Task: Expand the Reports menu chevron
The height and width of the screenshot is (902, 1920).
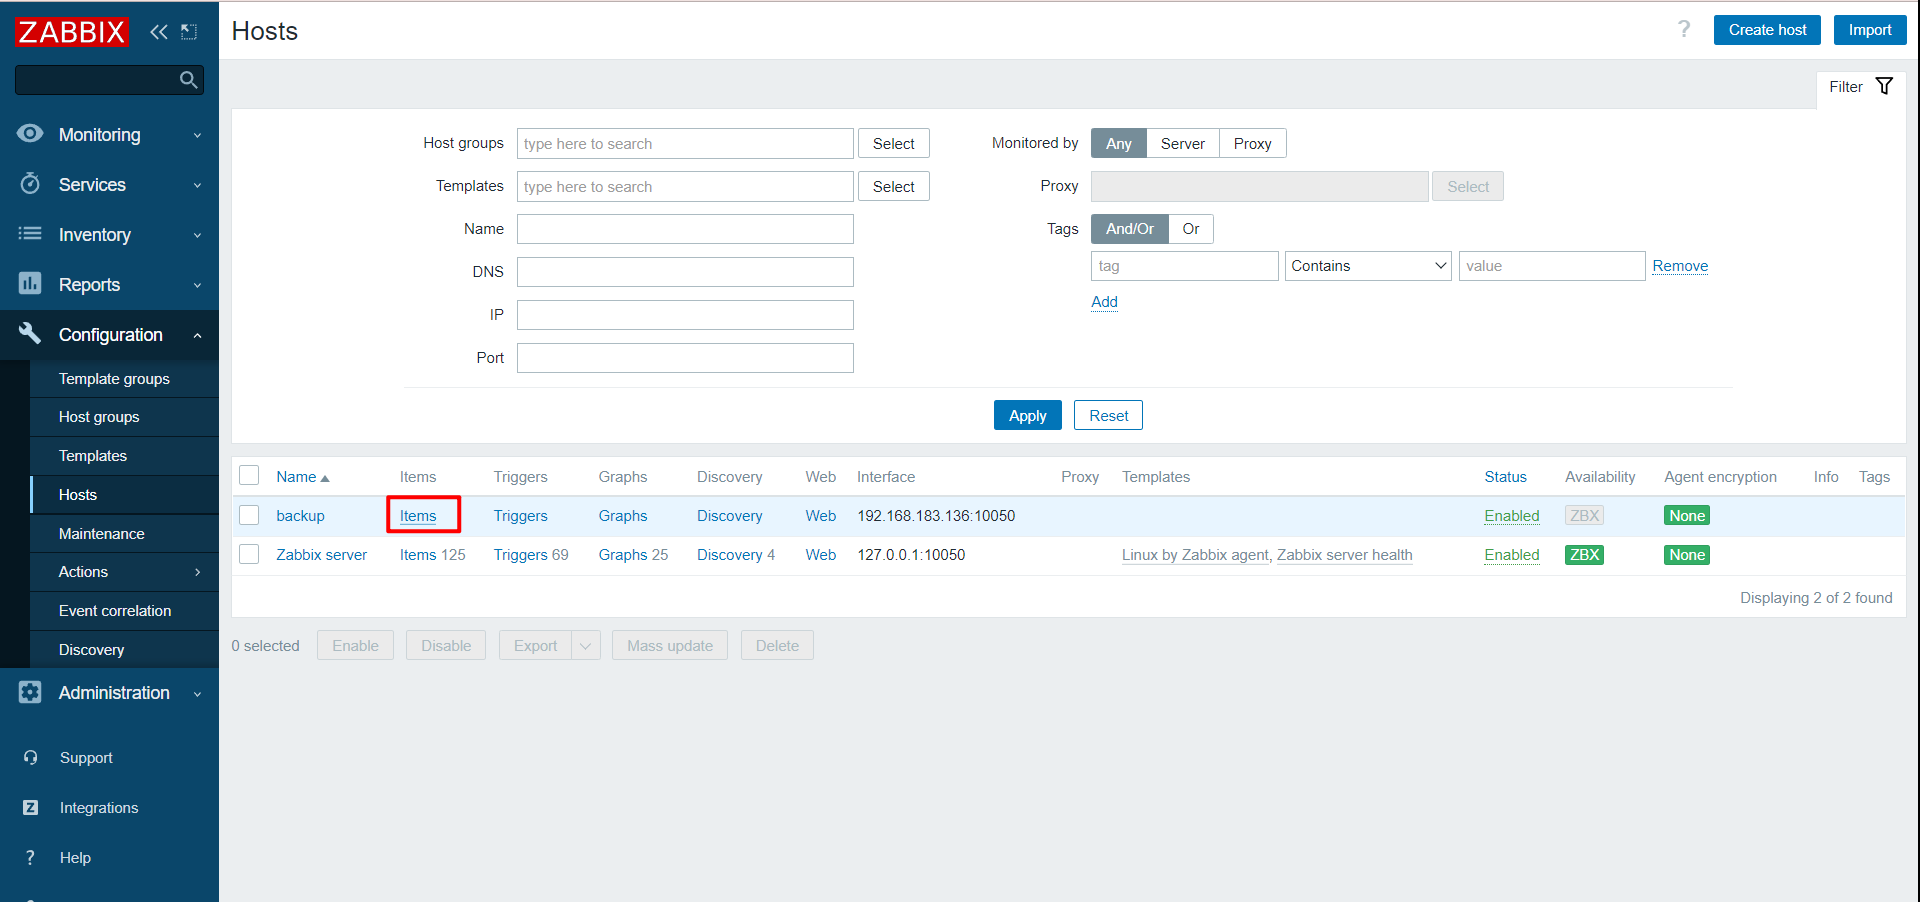Action: [197, 285]
